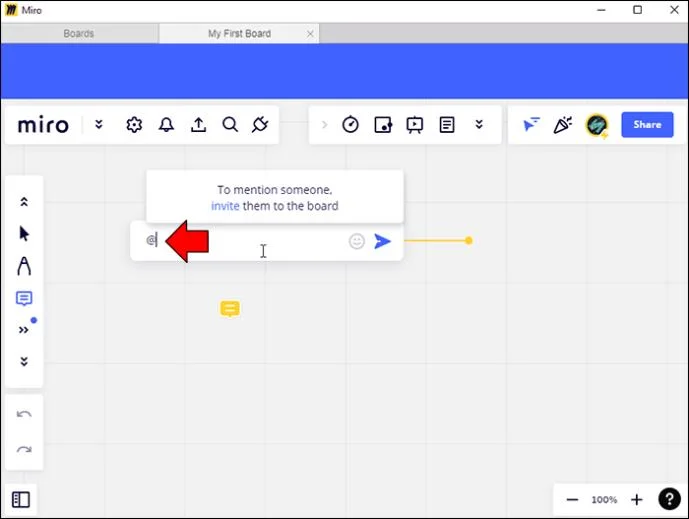Select the My First Board tab
Screen dimensions: 689x519
(x=239, y=34)
